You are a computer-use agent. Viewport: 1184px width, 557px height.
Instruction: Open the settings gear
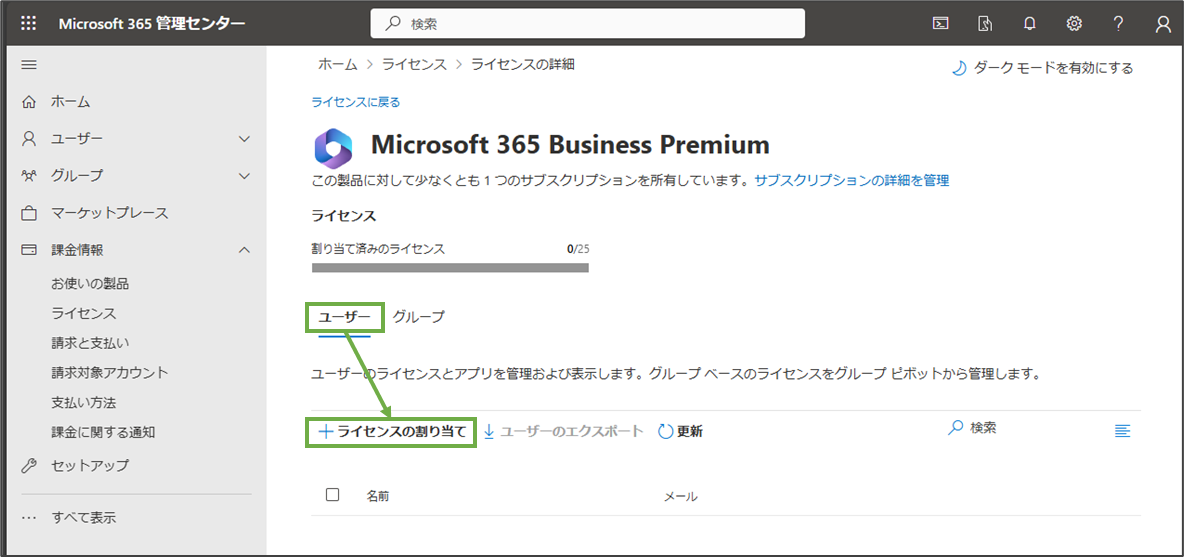1074,23
